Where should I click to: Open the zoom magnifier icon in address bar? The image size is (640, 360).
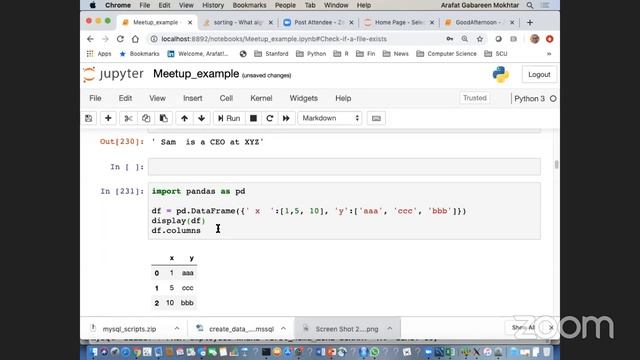pos(464,39)
